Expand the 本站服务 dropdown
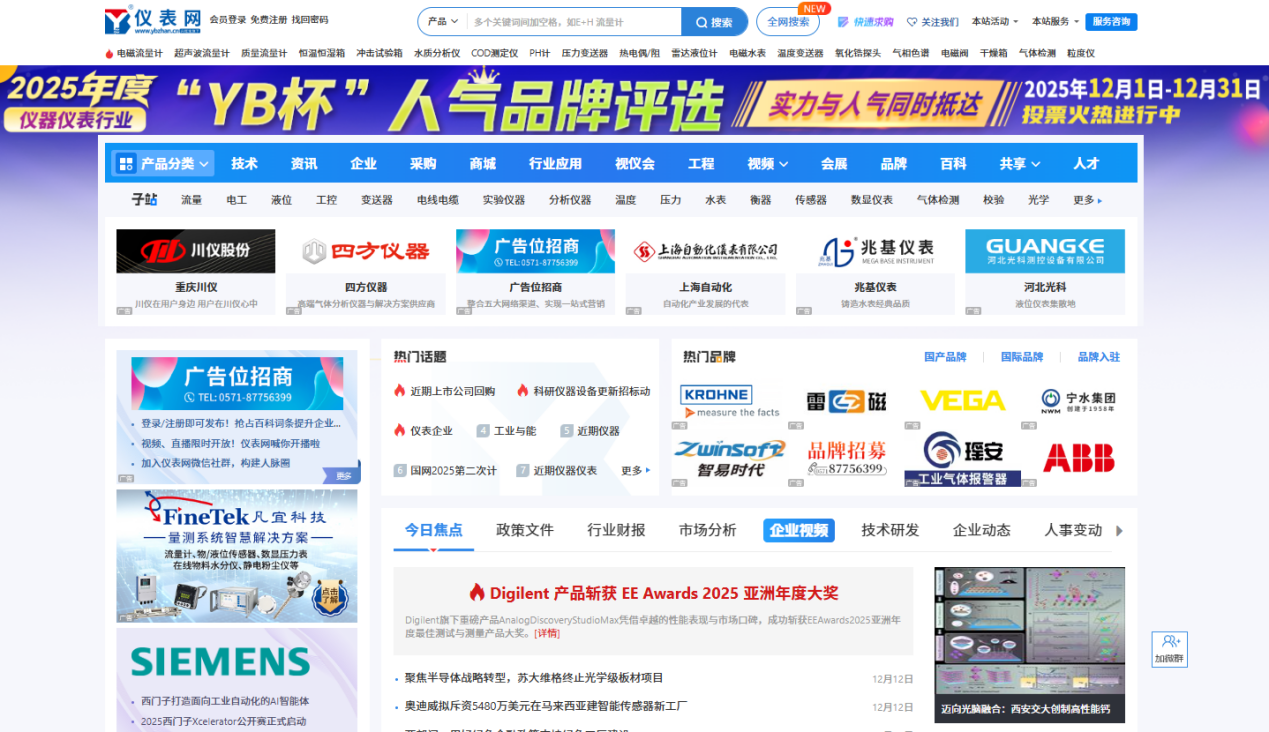1269x732 pixels. pyautogui.click(x=1055, y=22)
